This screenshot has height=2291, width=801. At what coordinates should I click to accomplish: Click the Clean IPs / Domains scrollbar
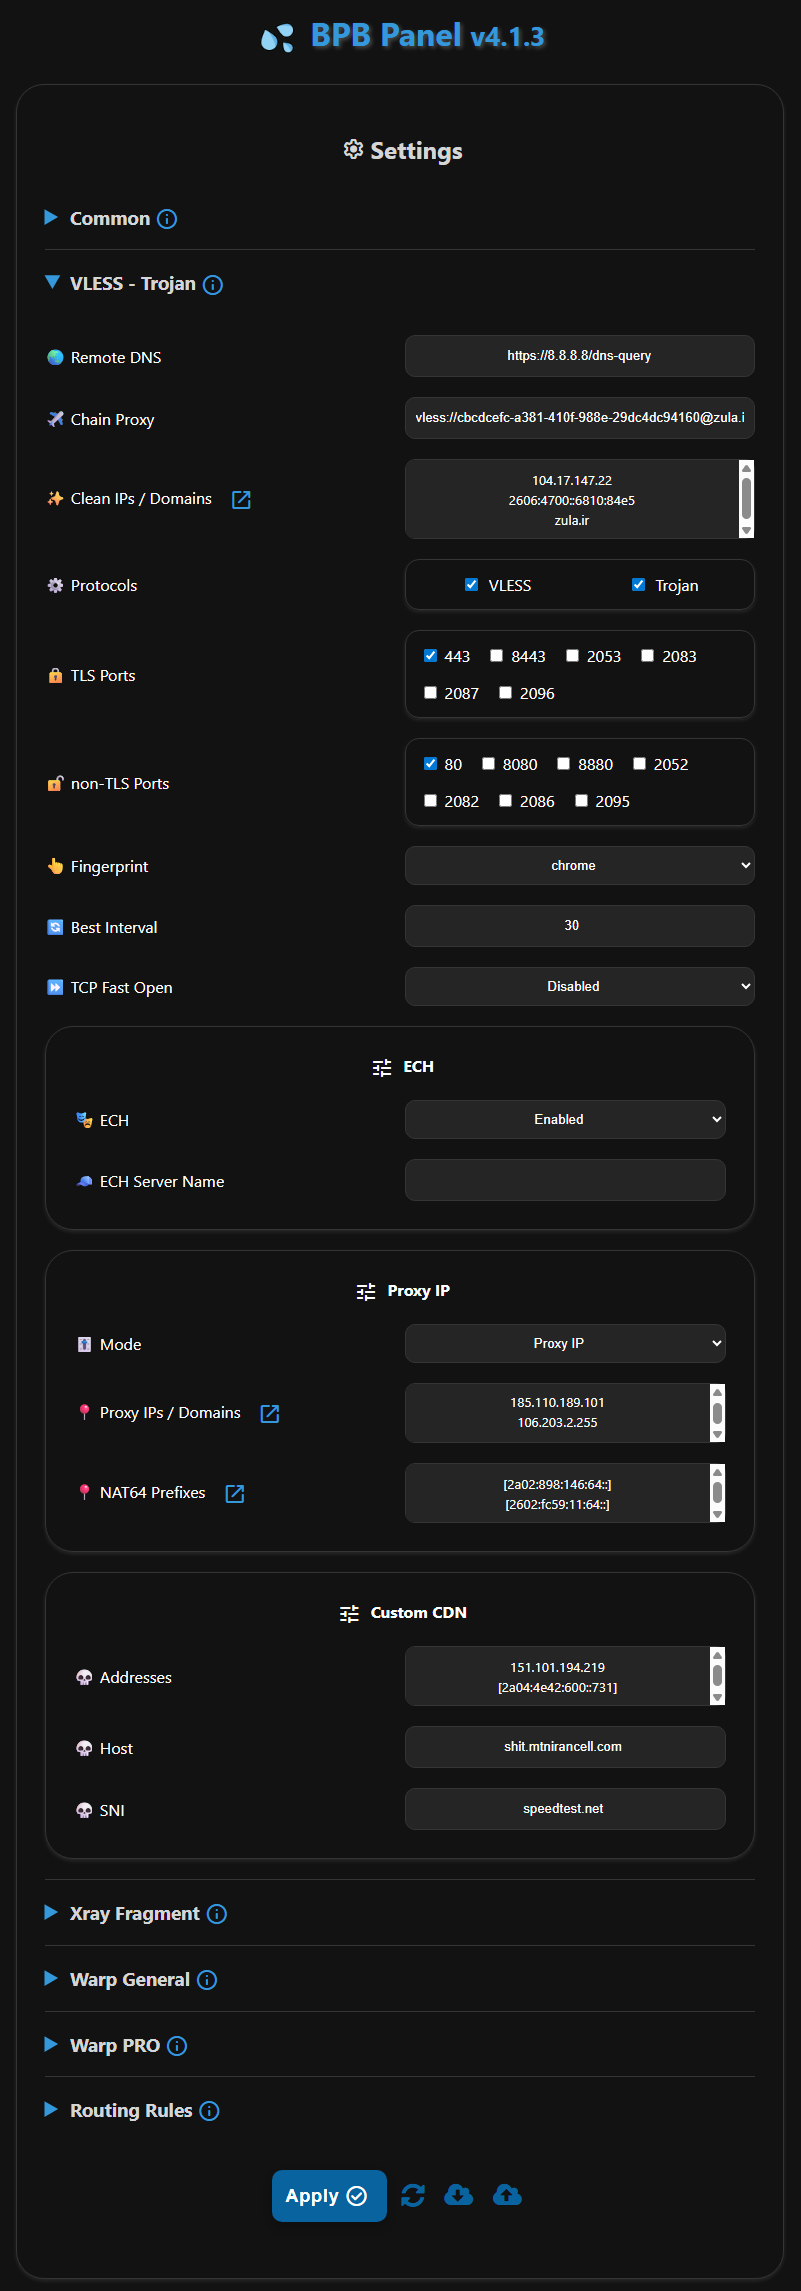pos(746,499)
